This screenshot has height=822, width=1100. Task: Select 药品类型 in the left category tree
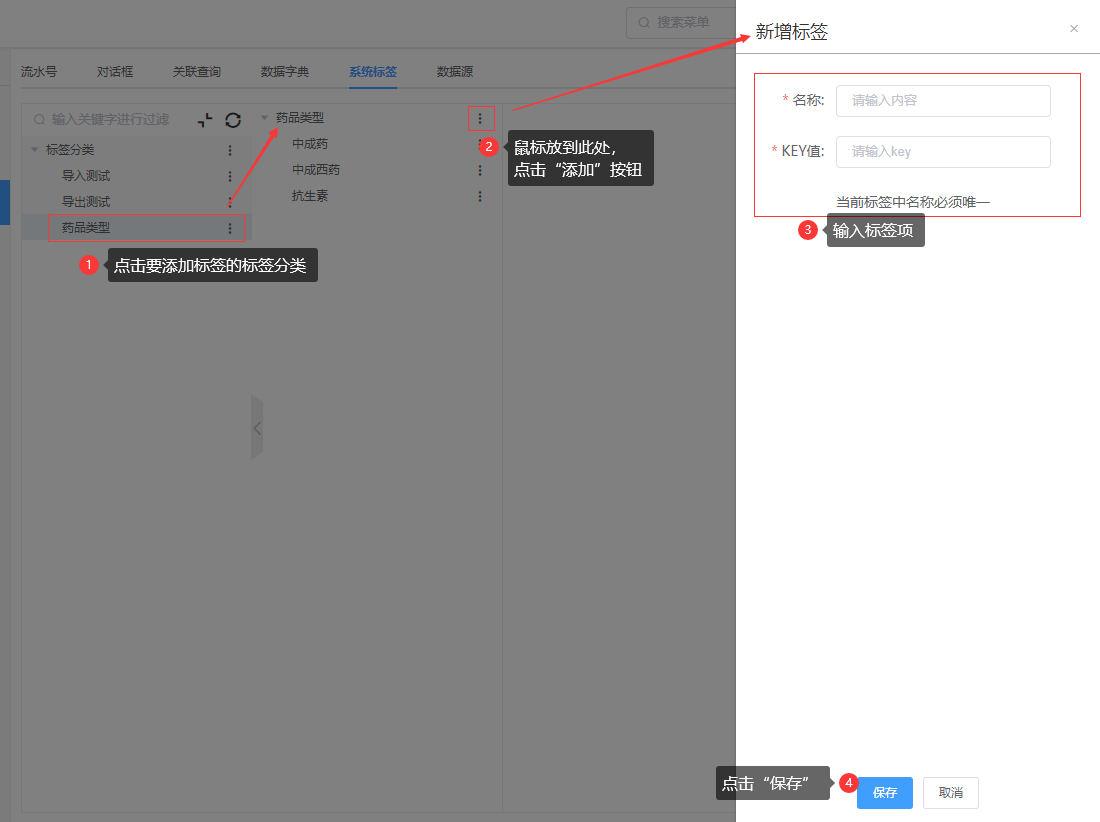pyautogui.click(x=86, y=228)
